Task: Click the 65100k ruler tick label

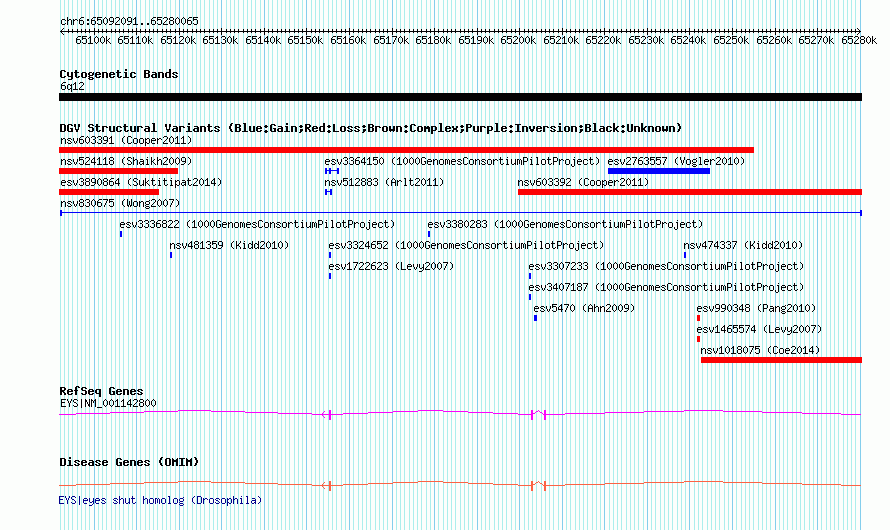Action: point(93,40)
